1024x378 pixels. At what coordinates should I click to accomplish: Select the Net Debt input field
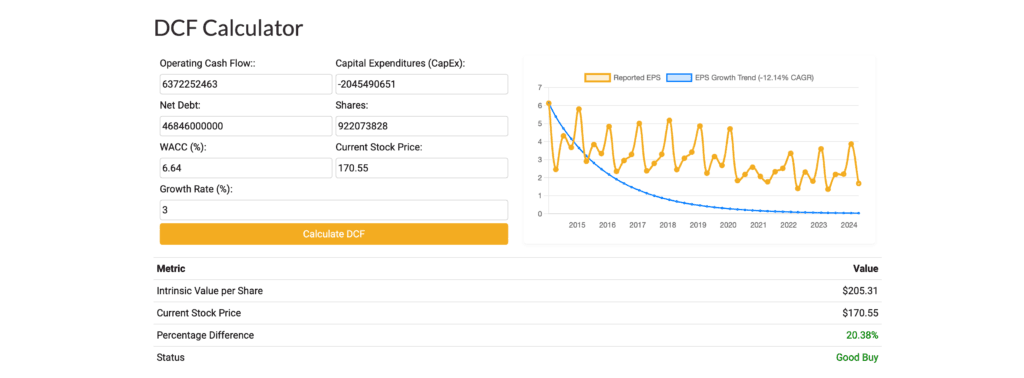pos(246,126)
